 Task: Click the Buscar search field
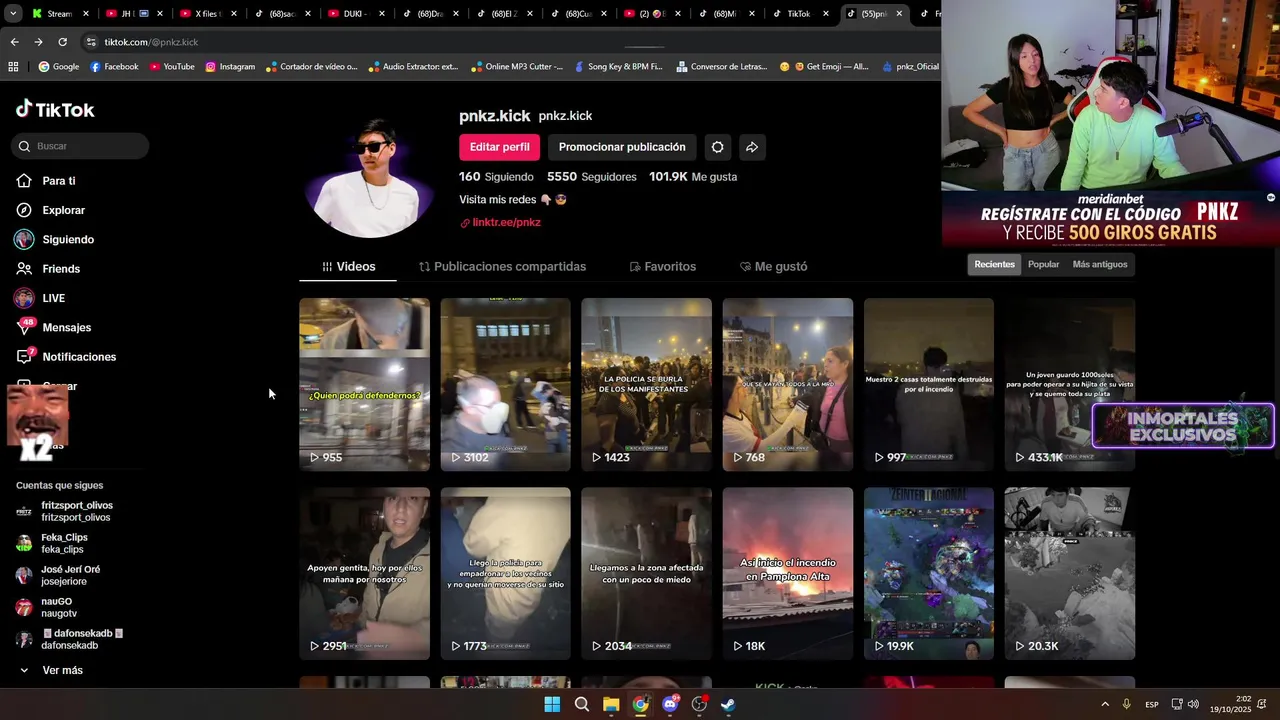point(81,146)
